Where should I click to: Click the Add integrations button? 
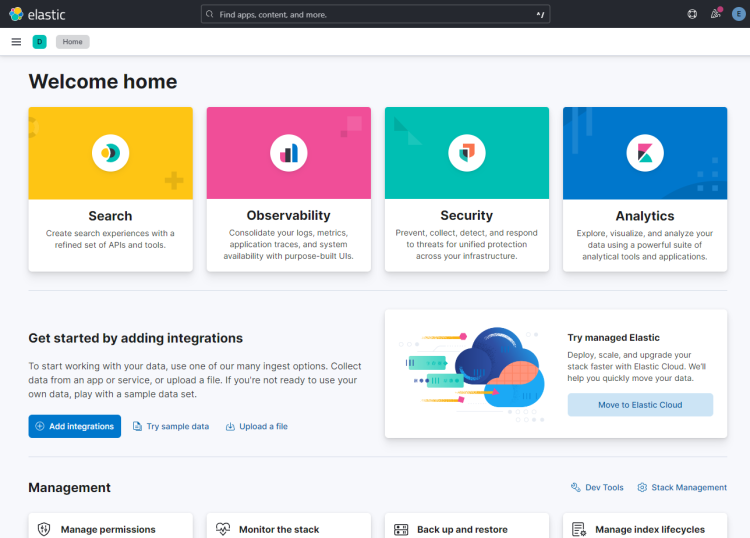click(75, 426)
